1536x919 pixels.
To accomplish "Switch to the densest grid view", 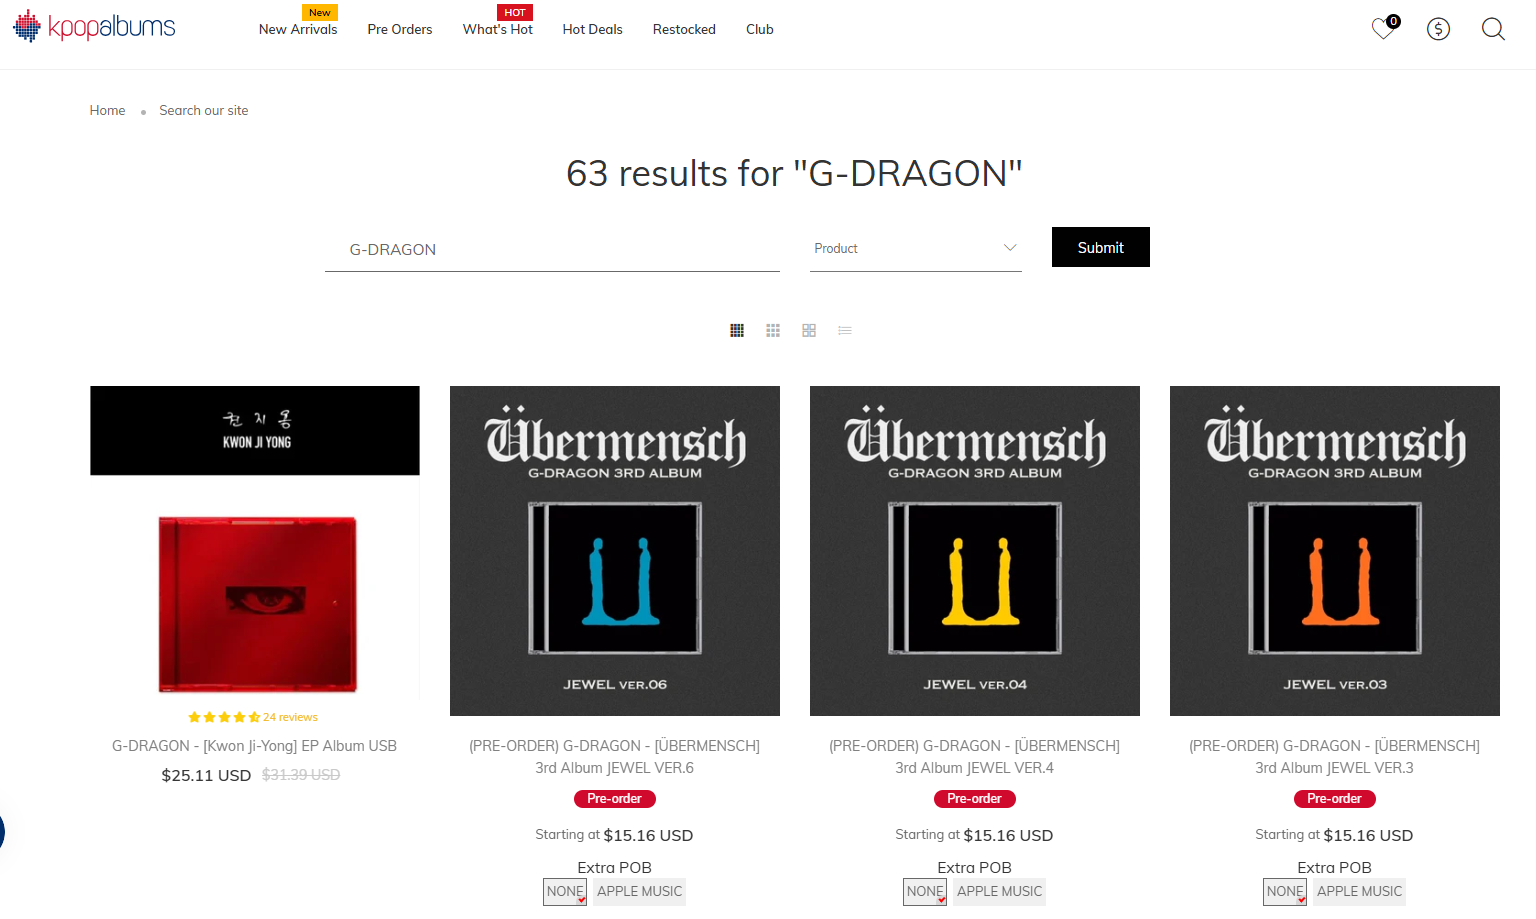I will [737, 330].
